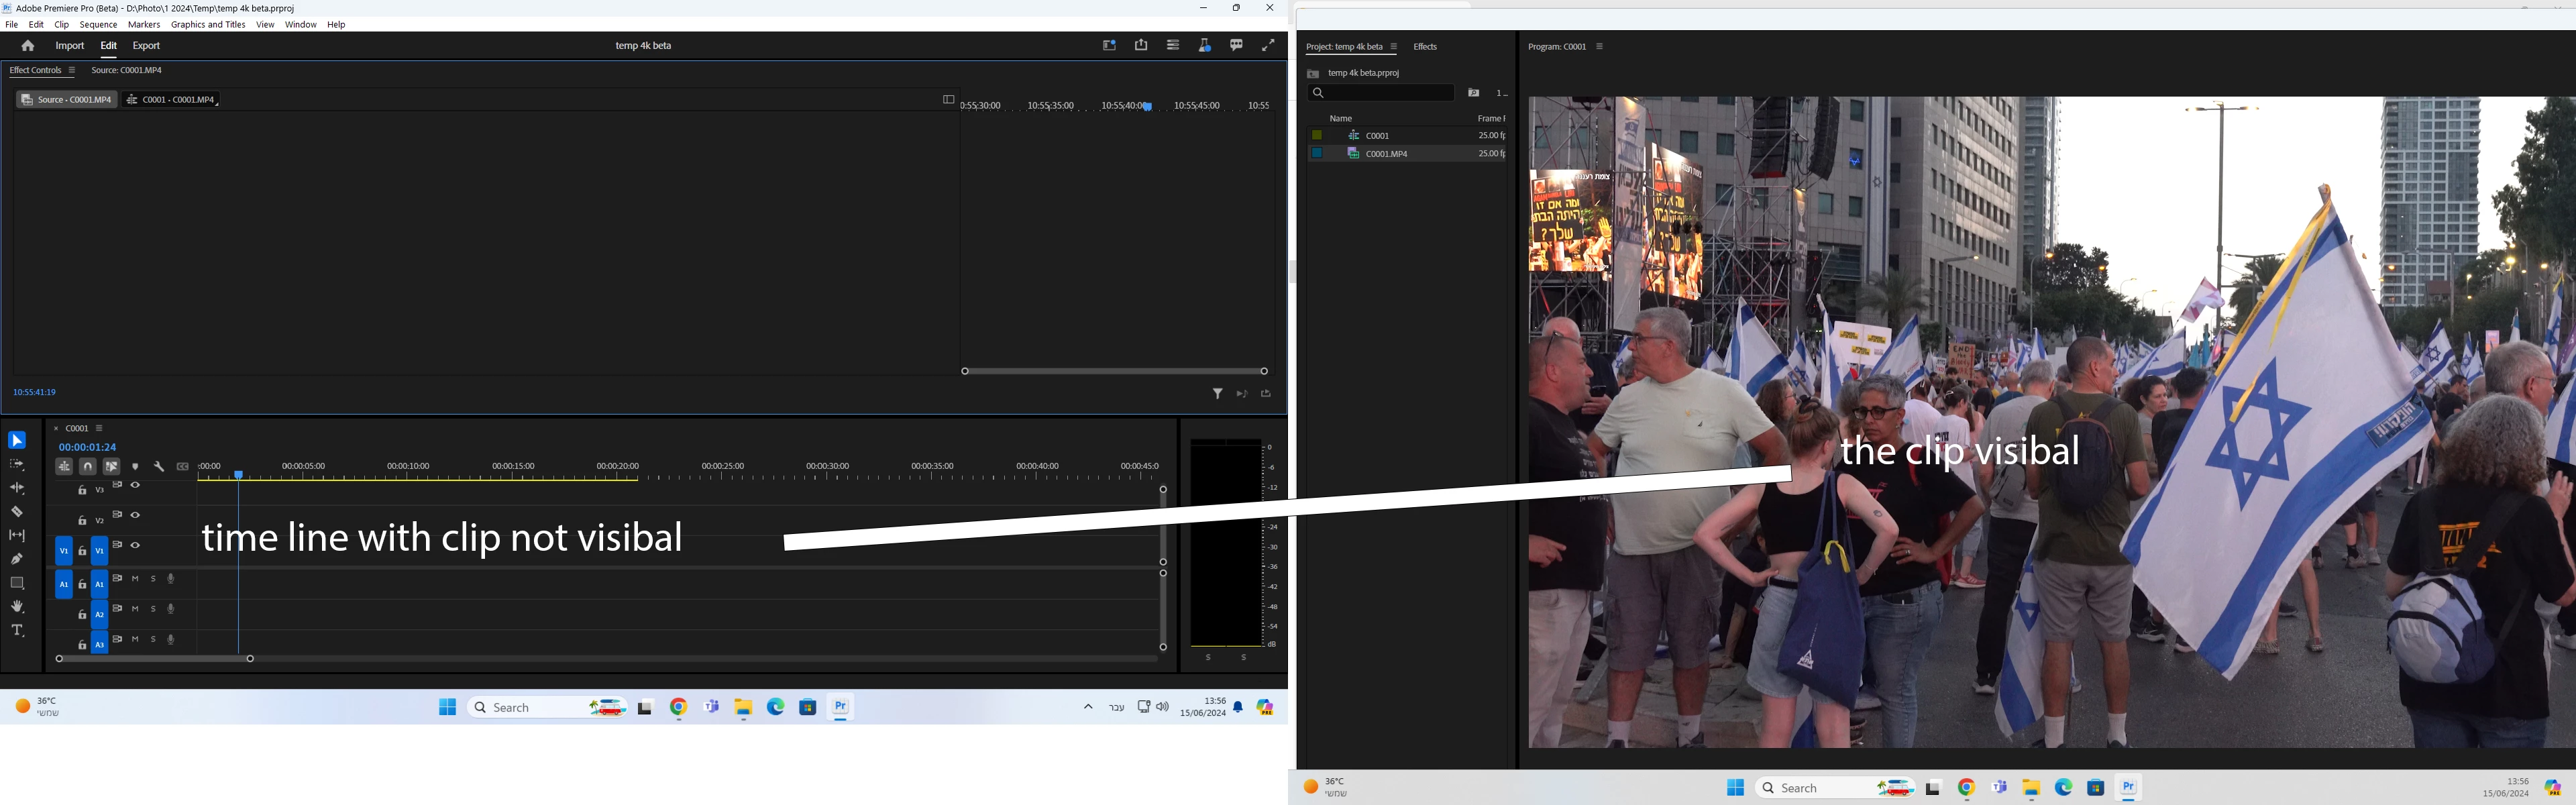This screenshot has width=2576, height=805.
Task: Open the Export page
Action: (x=146, y=46)
